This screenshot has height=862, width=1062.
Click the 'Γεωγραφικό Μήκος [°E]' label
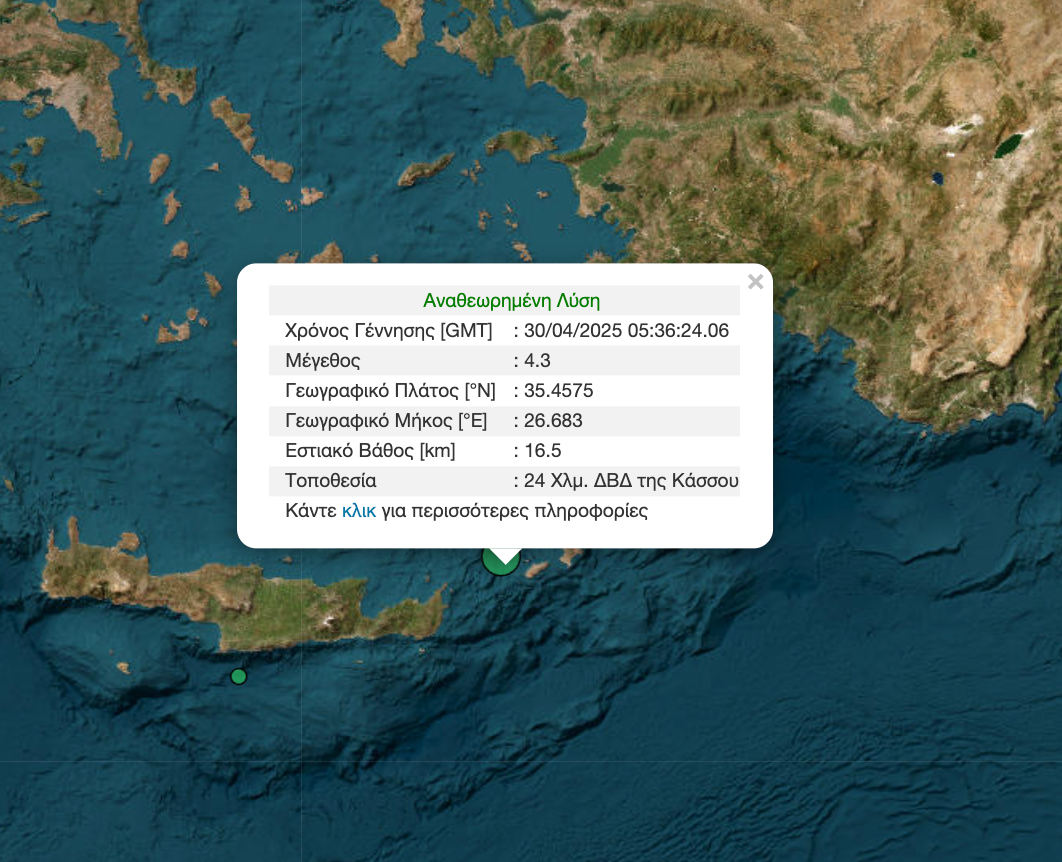click(386, 421)
